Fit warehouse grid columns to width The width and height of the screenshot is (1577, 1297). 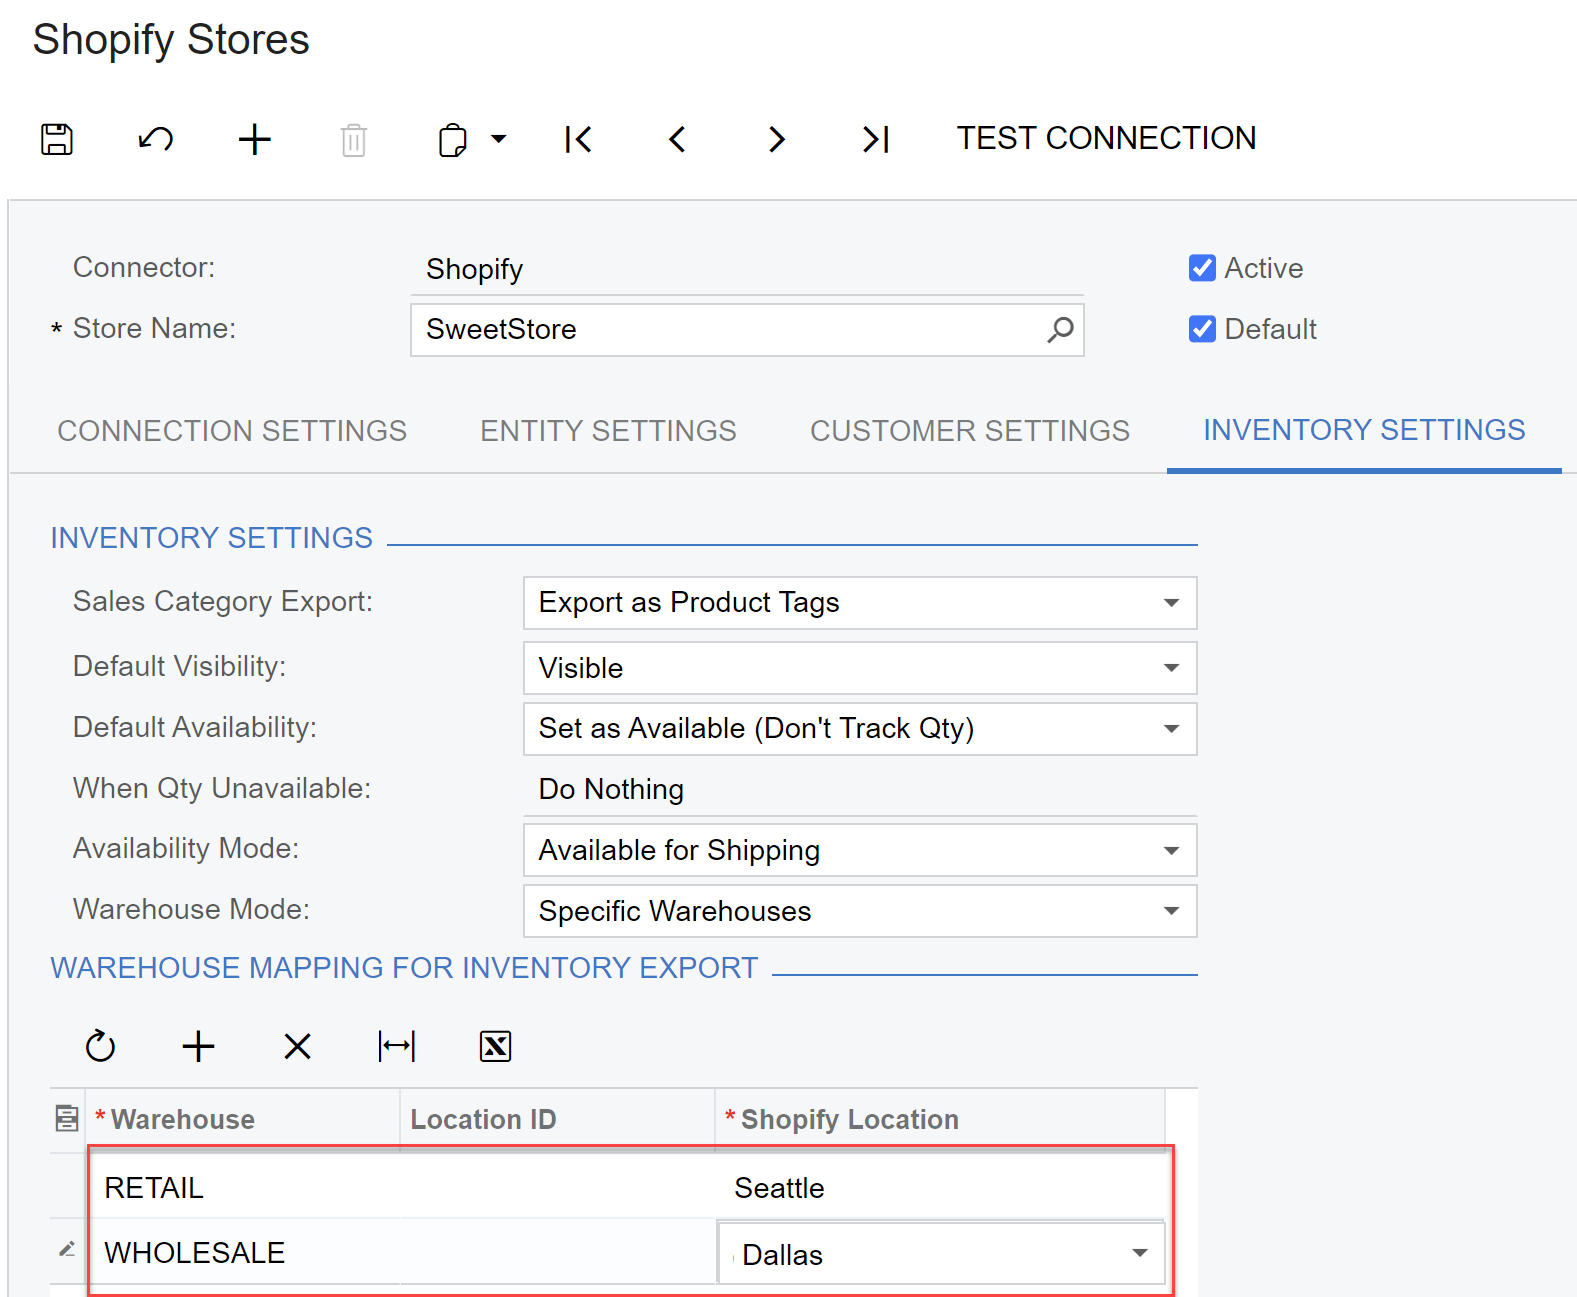tap(397, 1046)
